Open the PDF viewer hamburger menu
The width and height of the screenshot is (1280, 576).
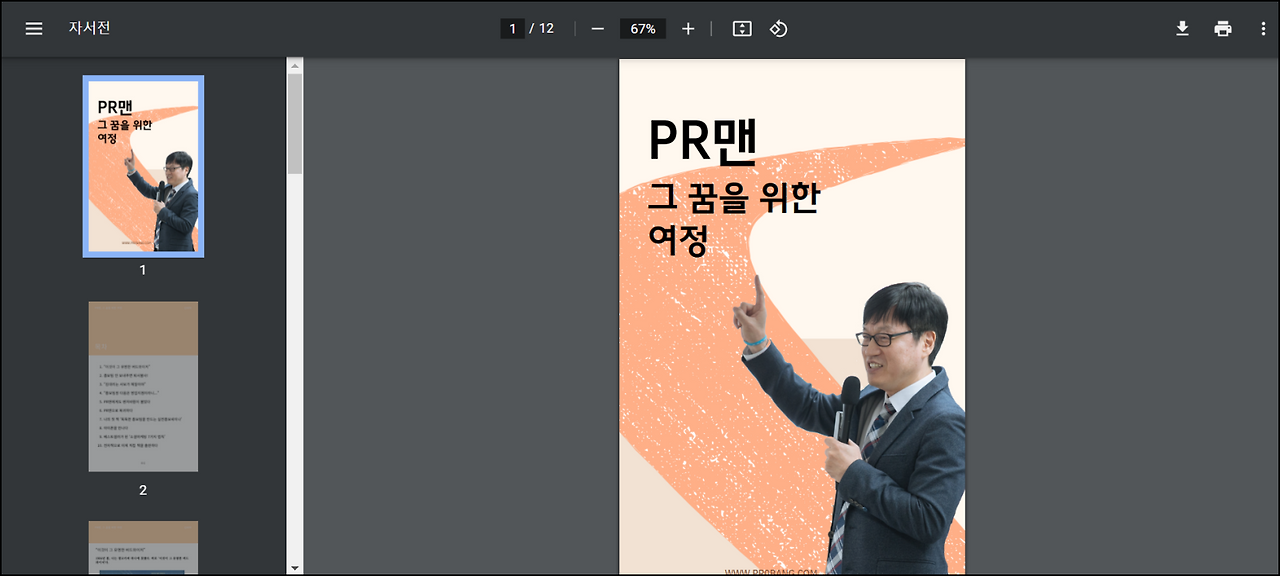[x=33, y=28]
